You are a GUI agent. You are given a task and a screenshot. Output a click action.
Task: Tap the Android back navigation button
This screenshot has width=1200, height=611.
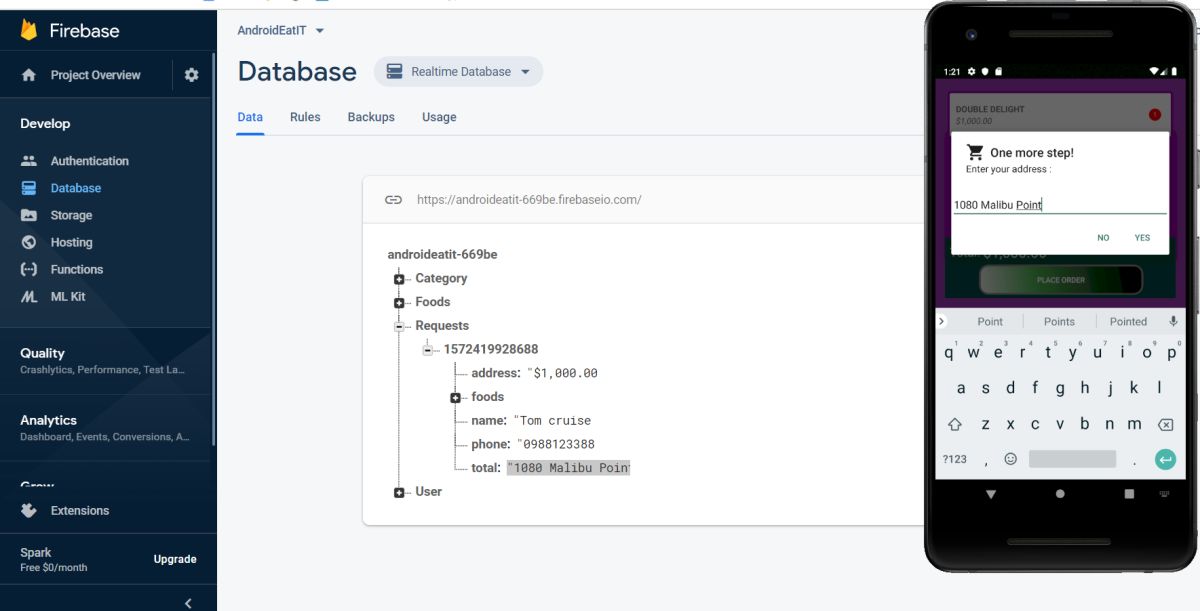[x=991, y=494]
